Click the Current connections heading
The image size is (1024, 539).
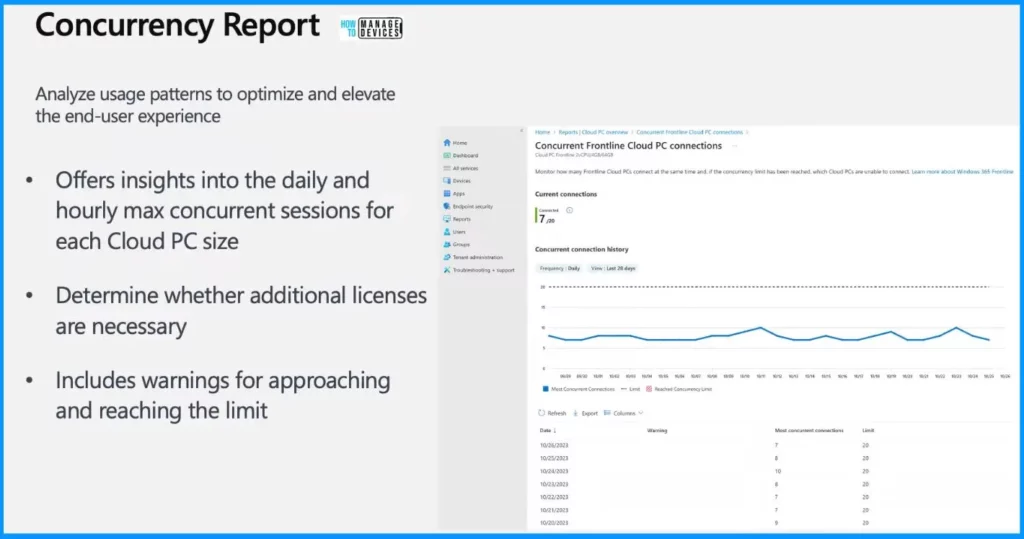566,194
